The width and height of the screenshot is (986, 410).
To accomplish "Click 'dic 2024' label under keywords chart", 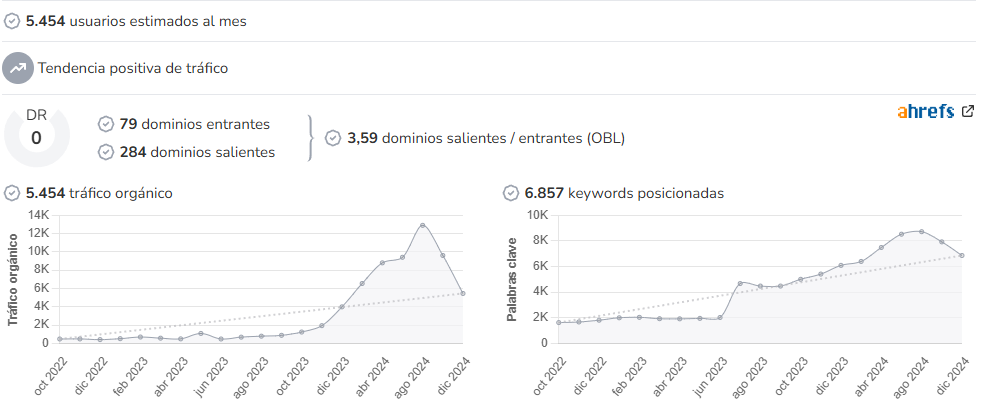I will [x=955, y=375].
